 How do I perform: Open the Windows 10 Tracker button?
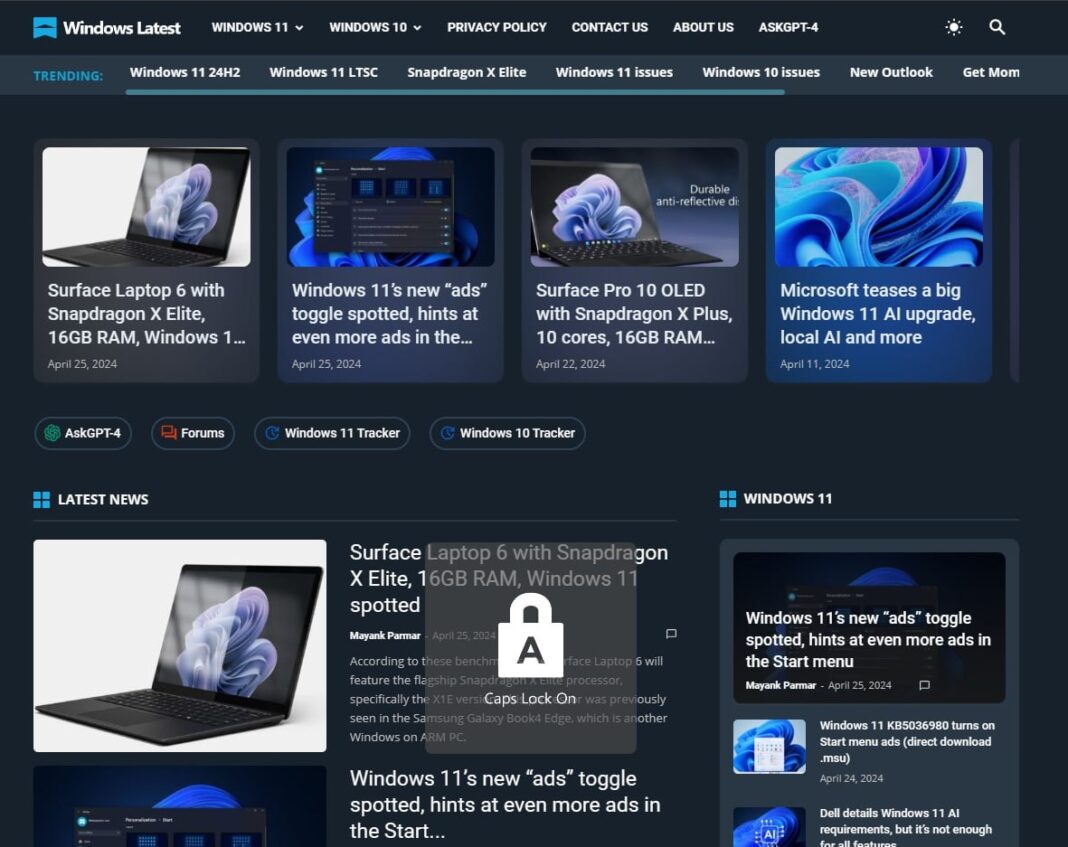pos(507,433)
